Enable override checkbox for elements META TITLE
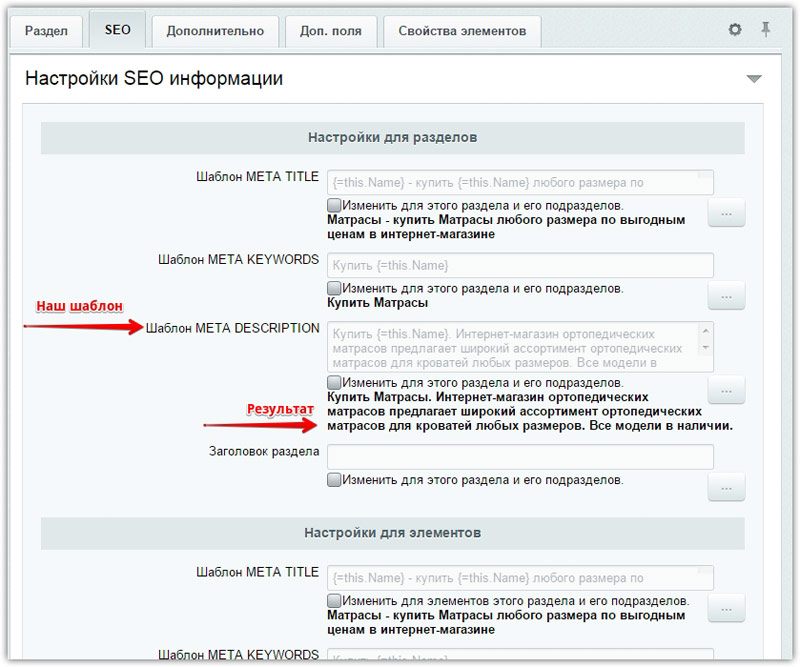Image resolution: width=800 pixels, height=667 pixels. tap(334, 600)
